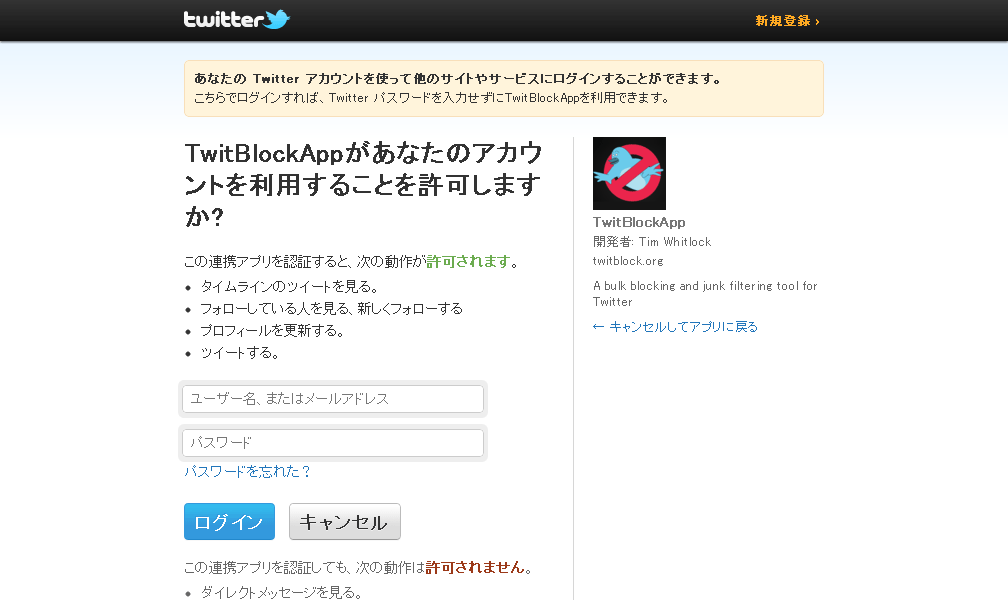Viewport: 1008px width, 600px height.
Task: Select the TwitBlockApp name under the icon
Action: click(x=639, y=223)
